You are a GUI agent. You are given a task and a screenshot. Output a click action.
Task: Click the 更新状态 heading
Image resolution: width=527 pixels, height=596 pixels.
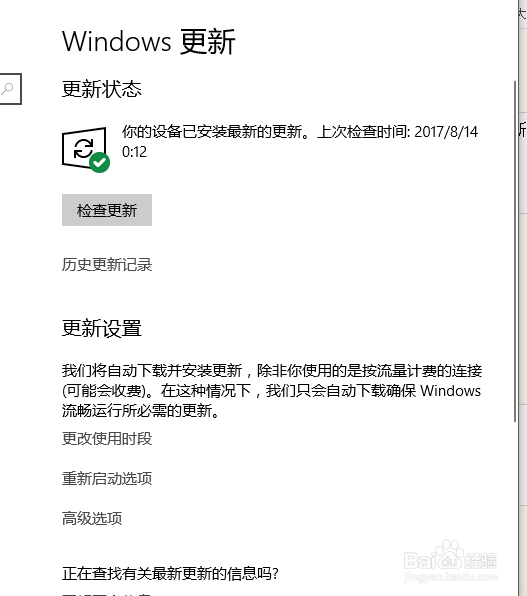102,89
